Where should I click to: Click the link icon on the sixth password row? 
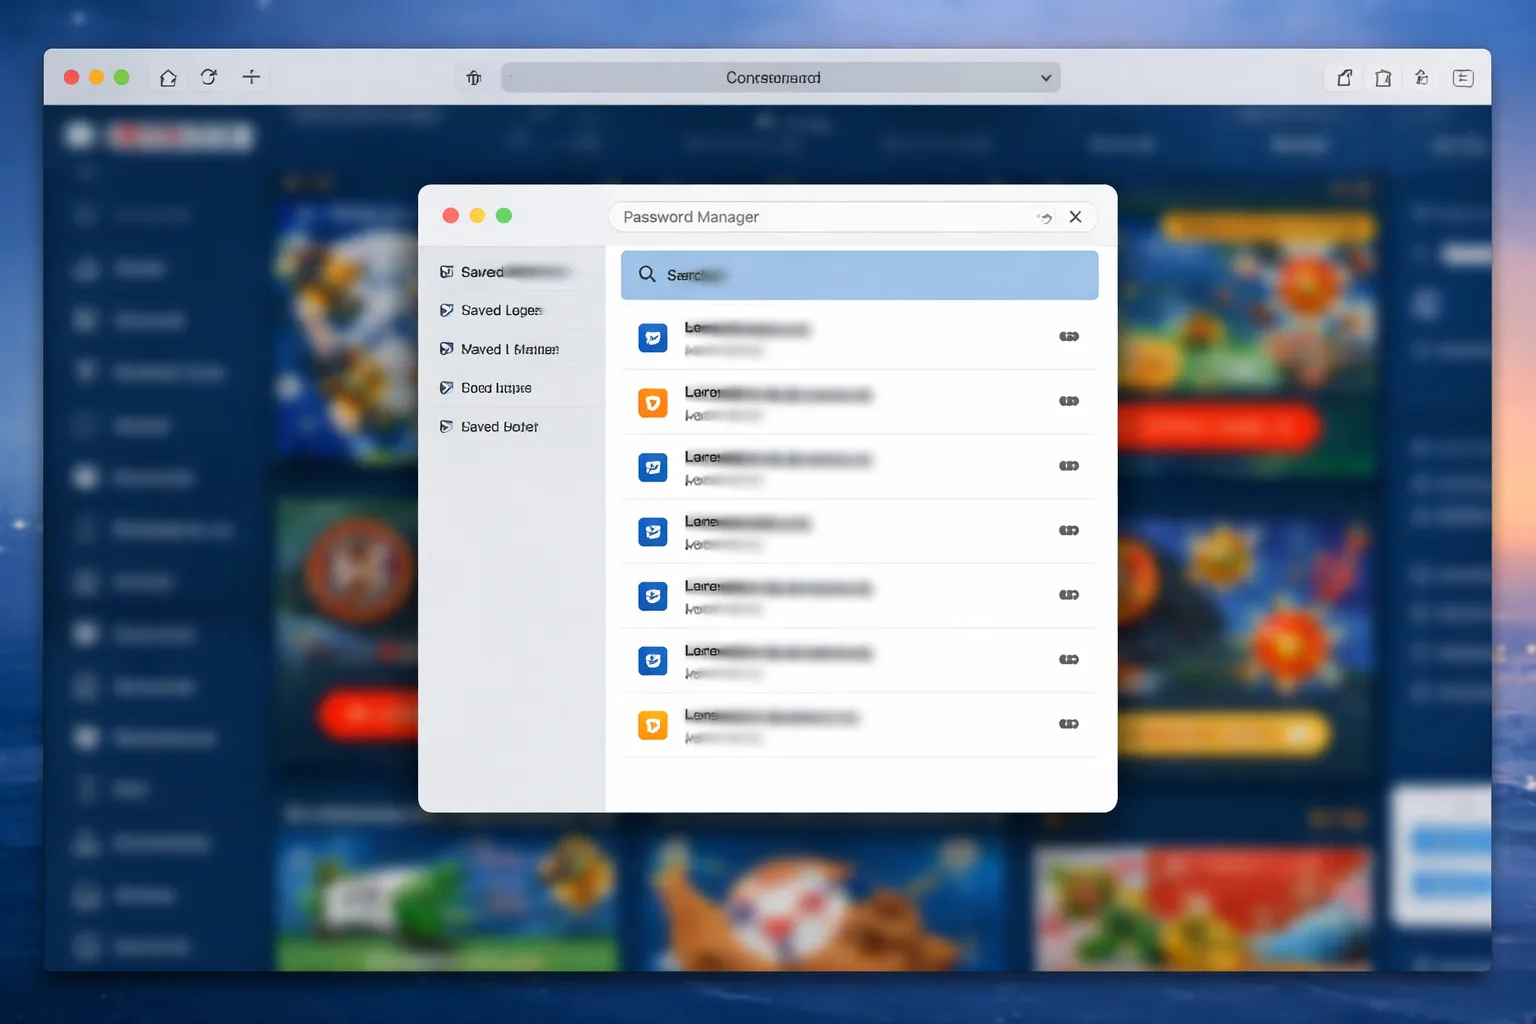point(1069,659)
